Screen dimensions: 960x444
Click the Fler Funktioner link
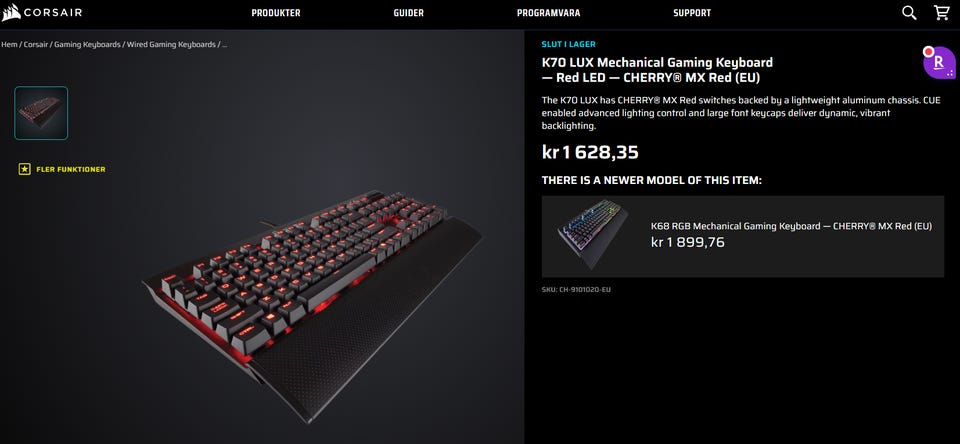71,169
